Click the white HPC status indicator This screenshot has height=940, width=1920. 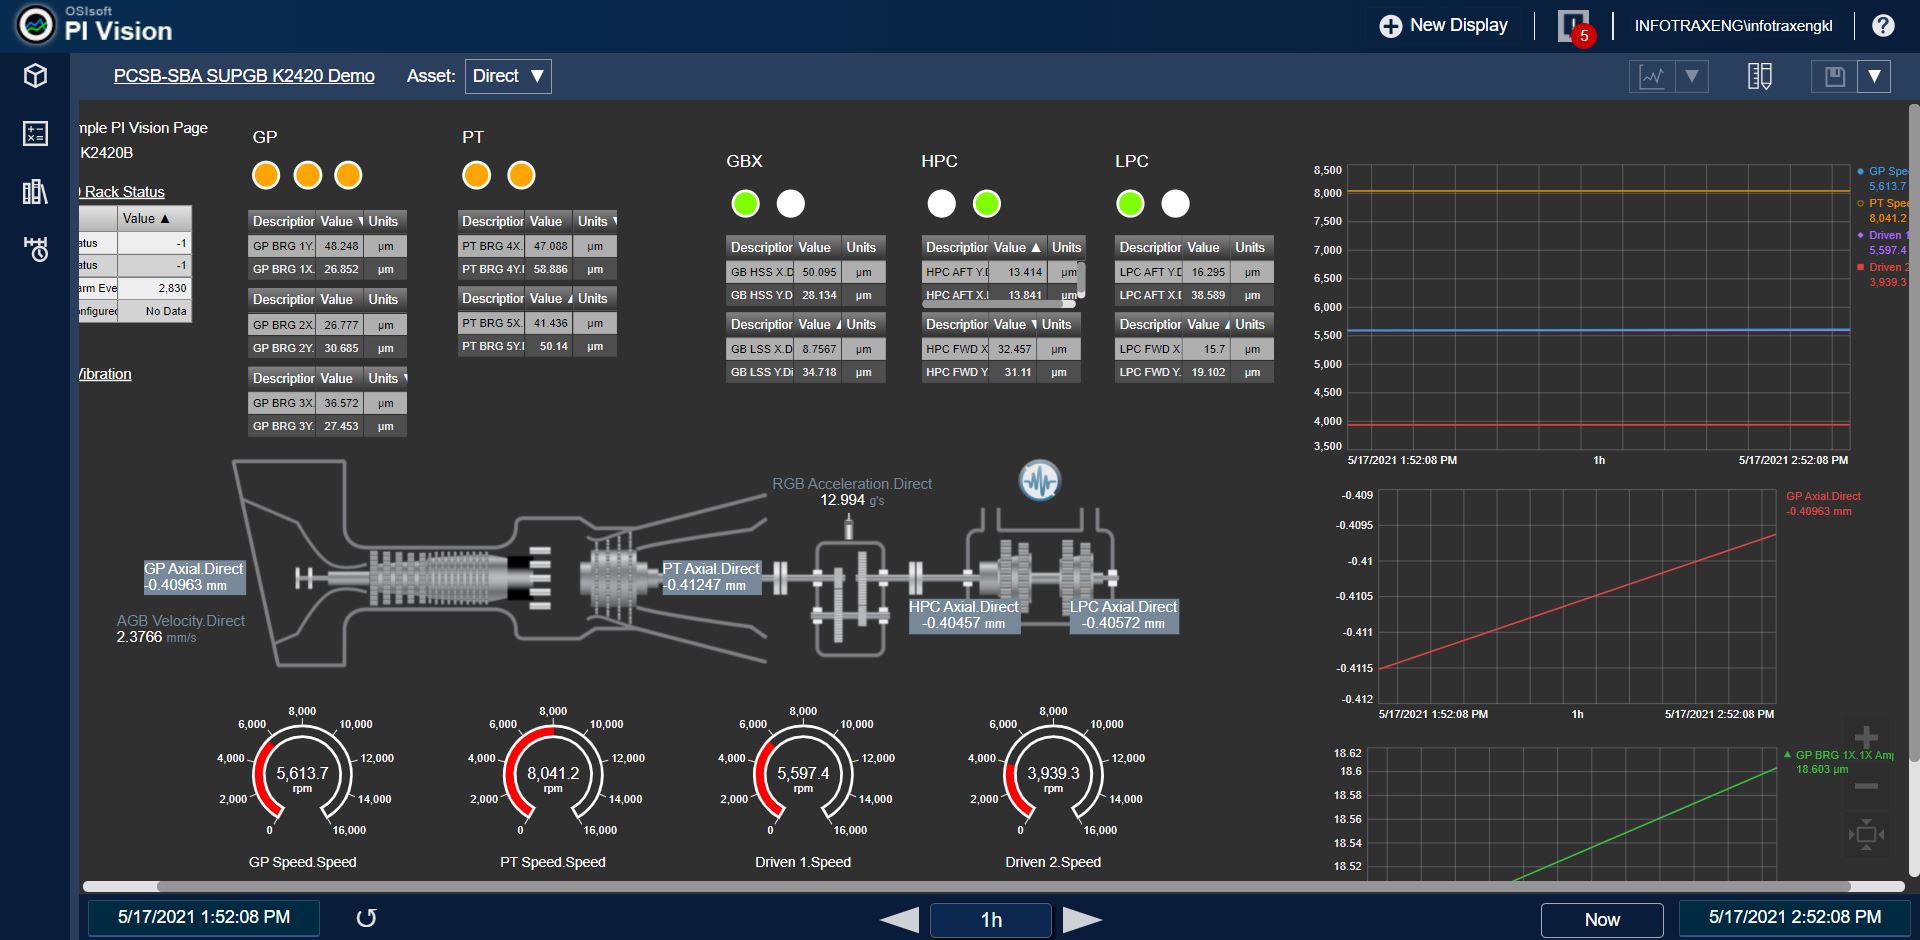click(942, 203)
